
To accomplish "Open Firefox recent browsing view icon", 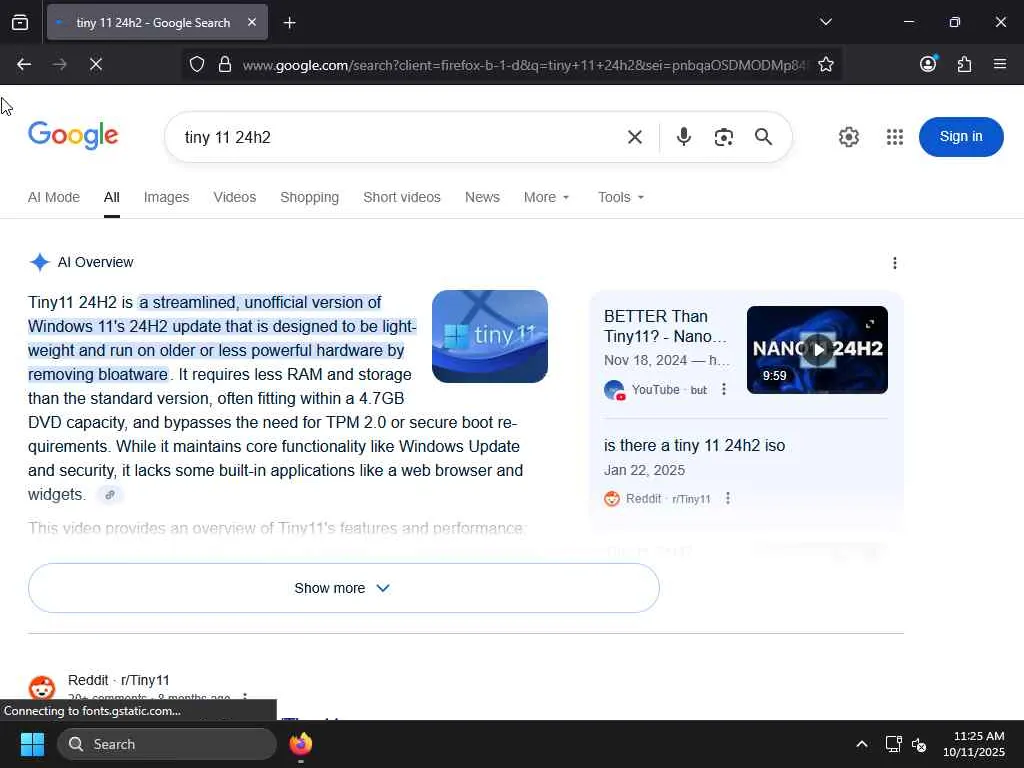I will 20,23.
